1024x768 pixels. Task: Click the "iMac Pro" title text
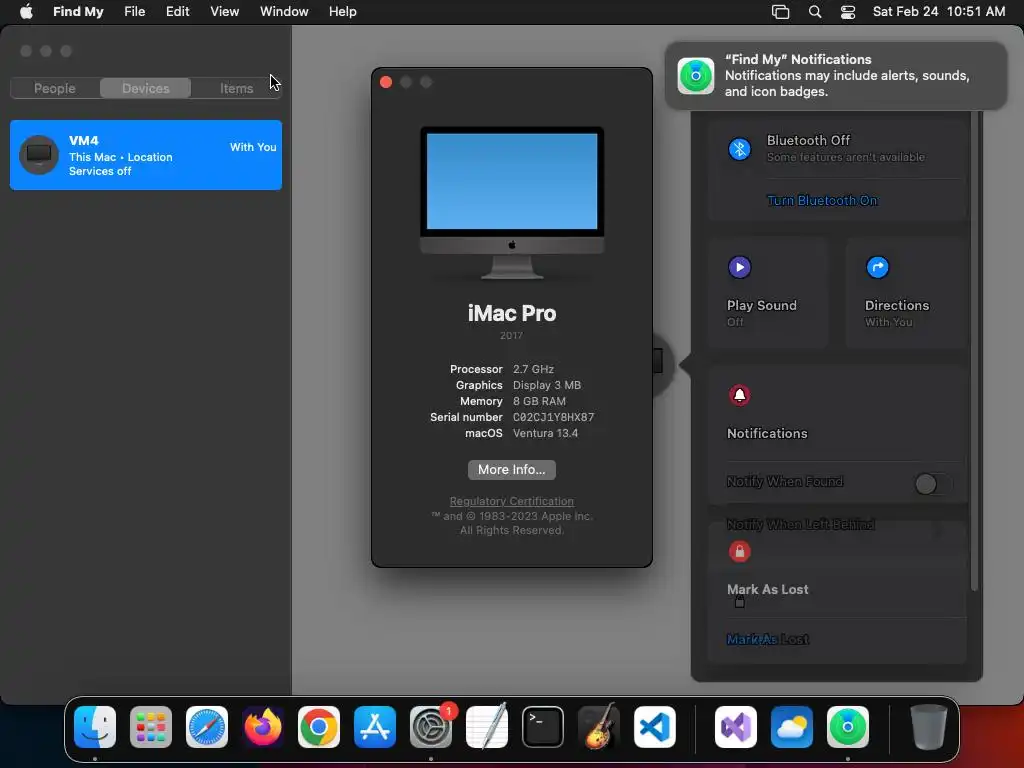[511, 313]
